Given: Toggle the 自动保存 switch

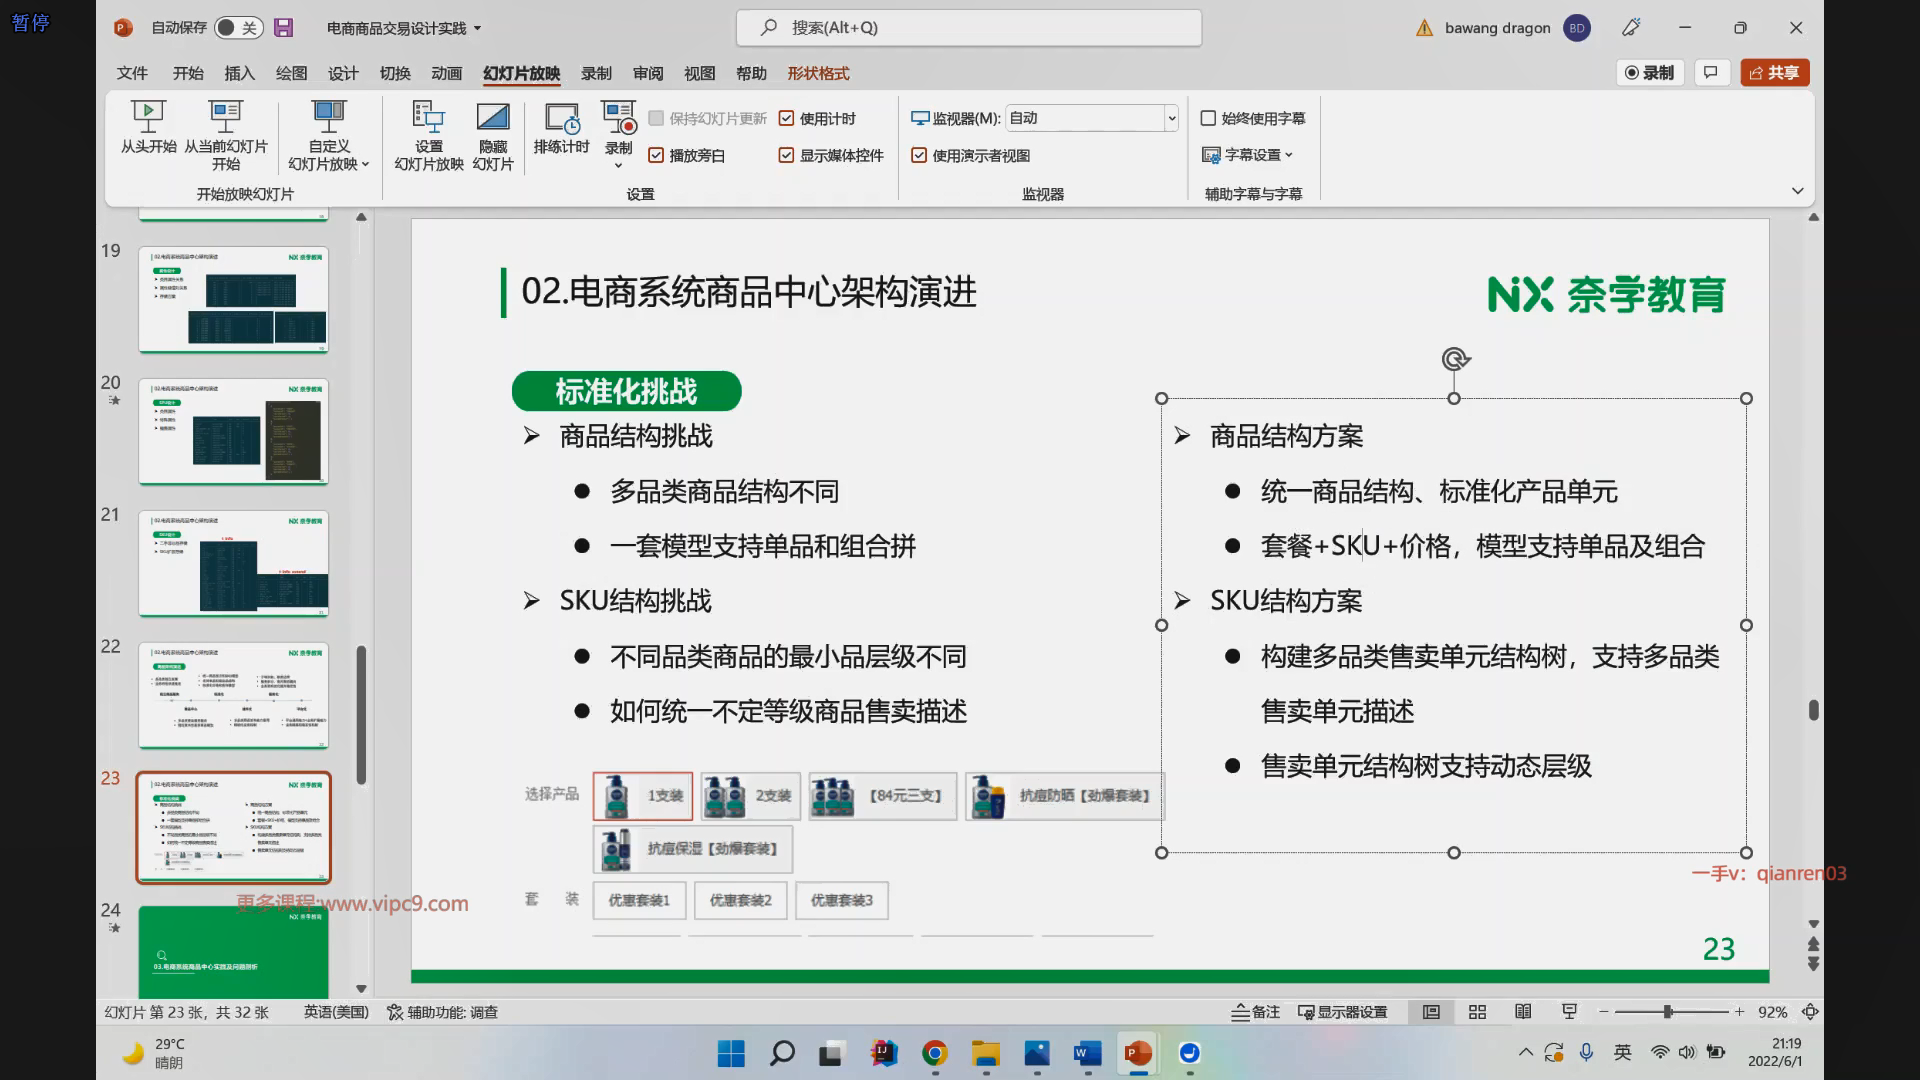Looking at the screenshot, I should pyautogui.click(x=238, y=28).
